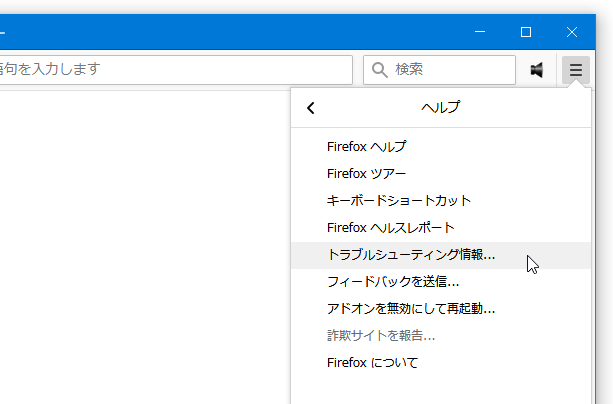
Task: Open Firefox ヘルスレポート entry
Action: click(441, 228)
